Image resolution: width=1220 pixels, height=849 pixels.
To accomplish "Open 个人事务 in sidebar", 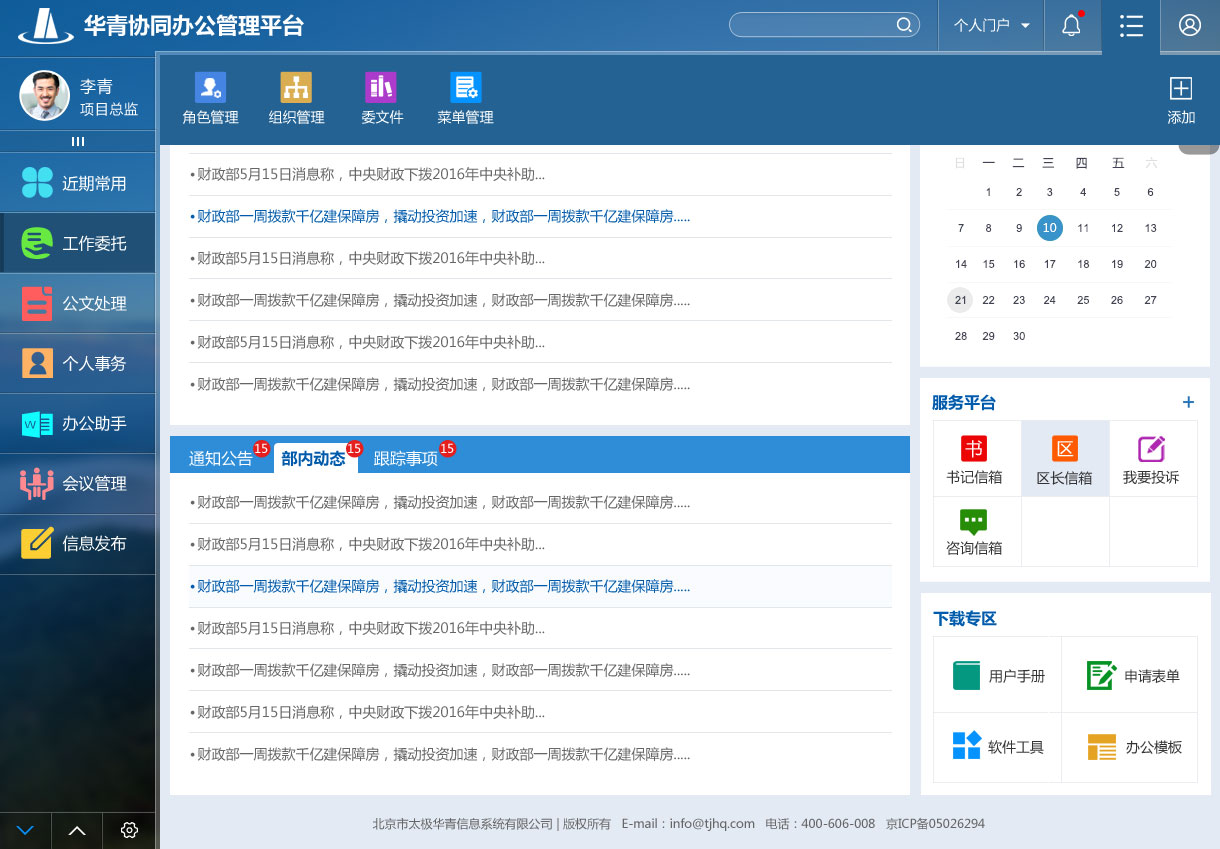I will [x=78, y=363].
